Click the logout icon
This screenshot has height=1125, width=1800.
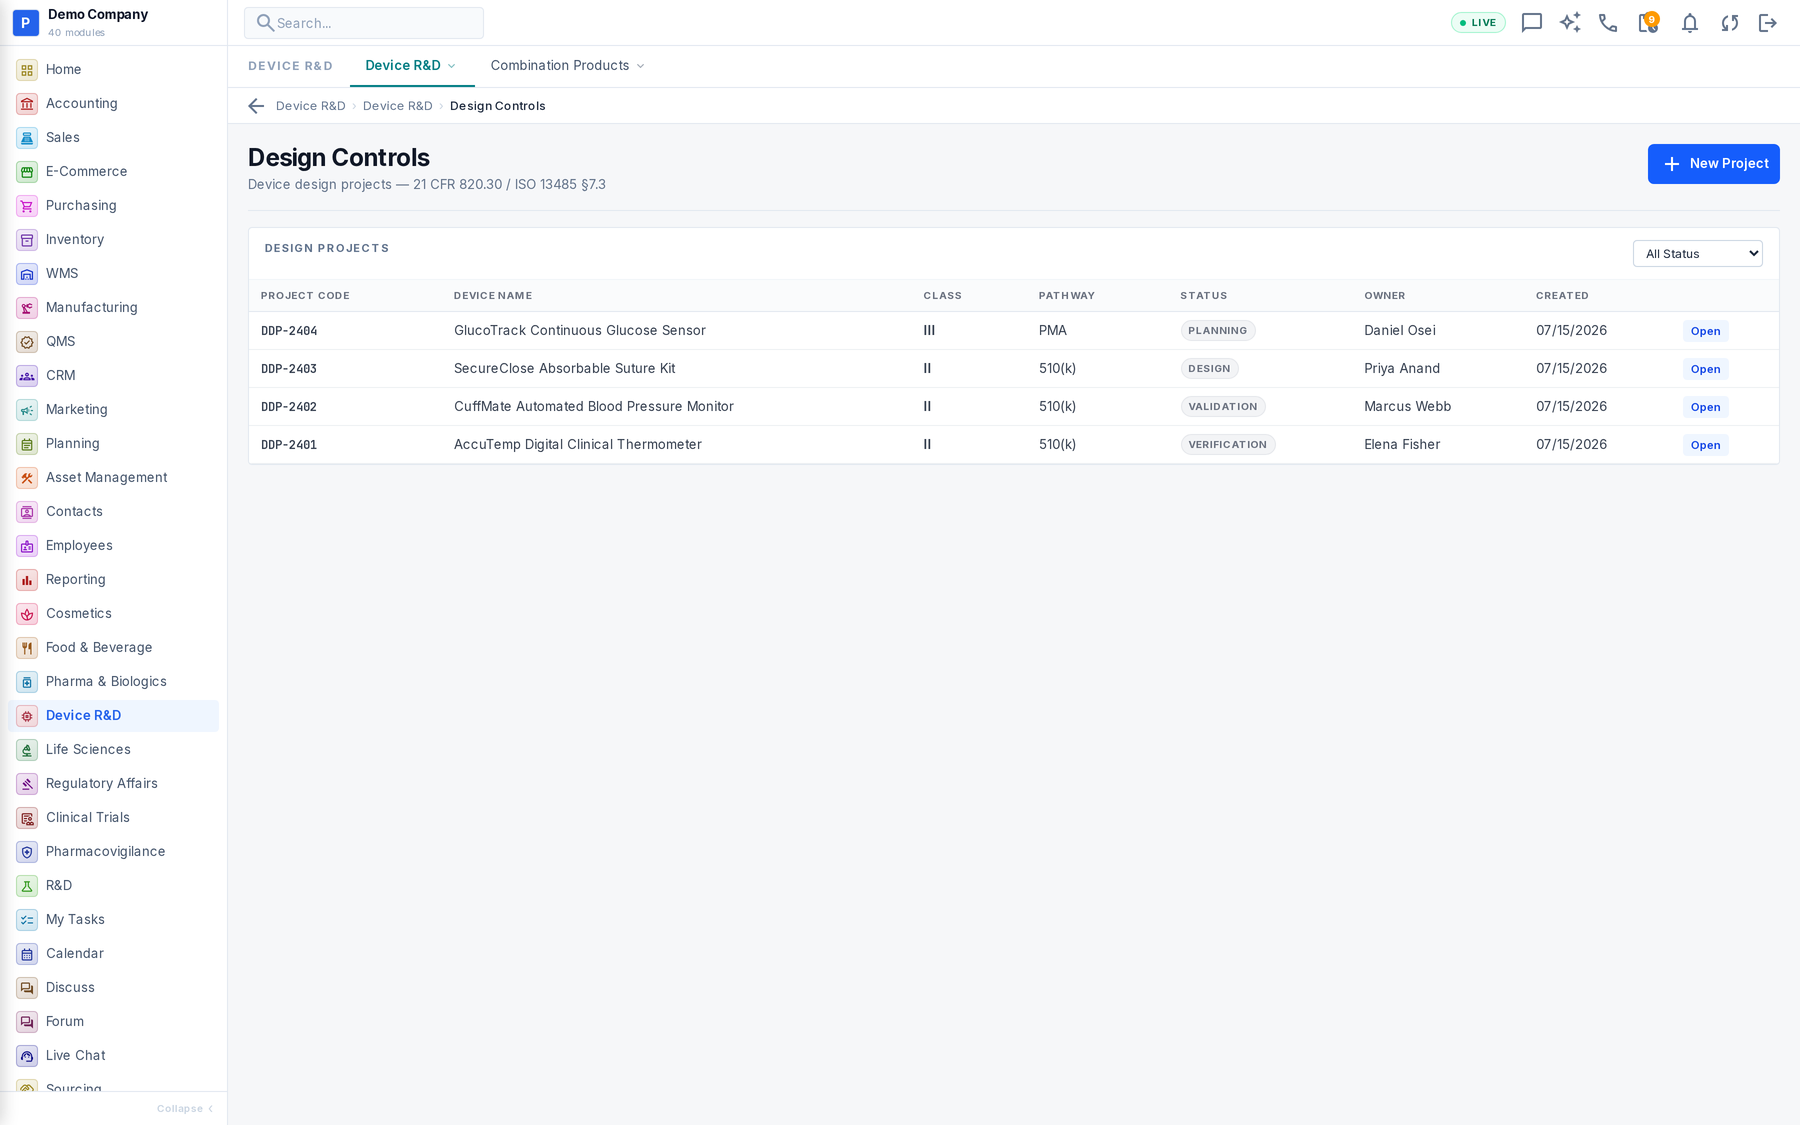pos(1768,23)
